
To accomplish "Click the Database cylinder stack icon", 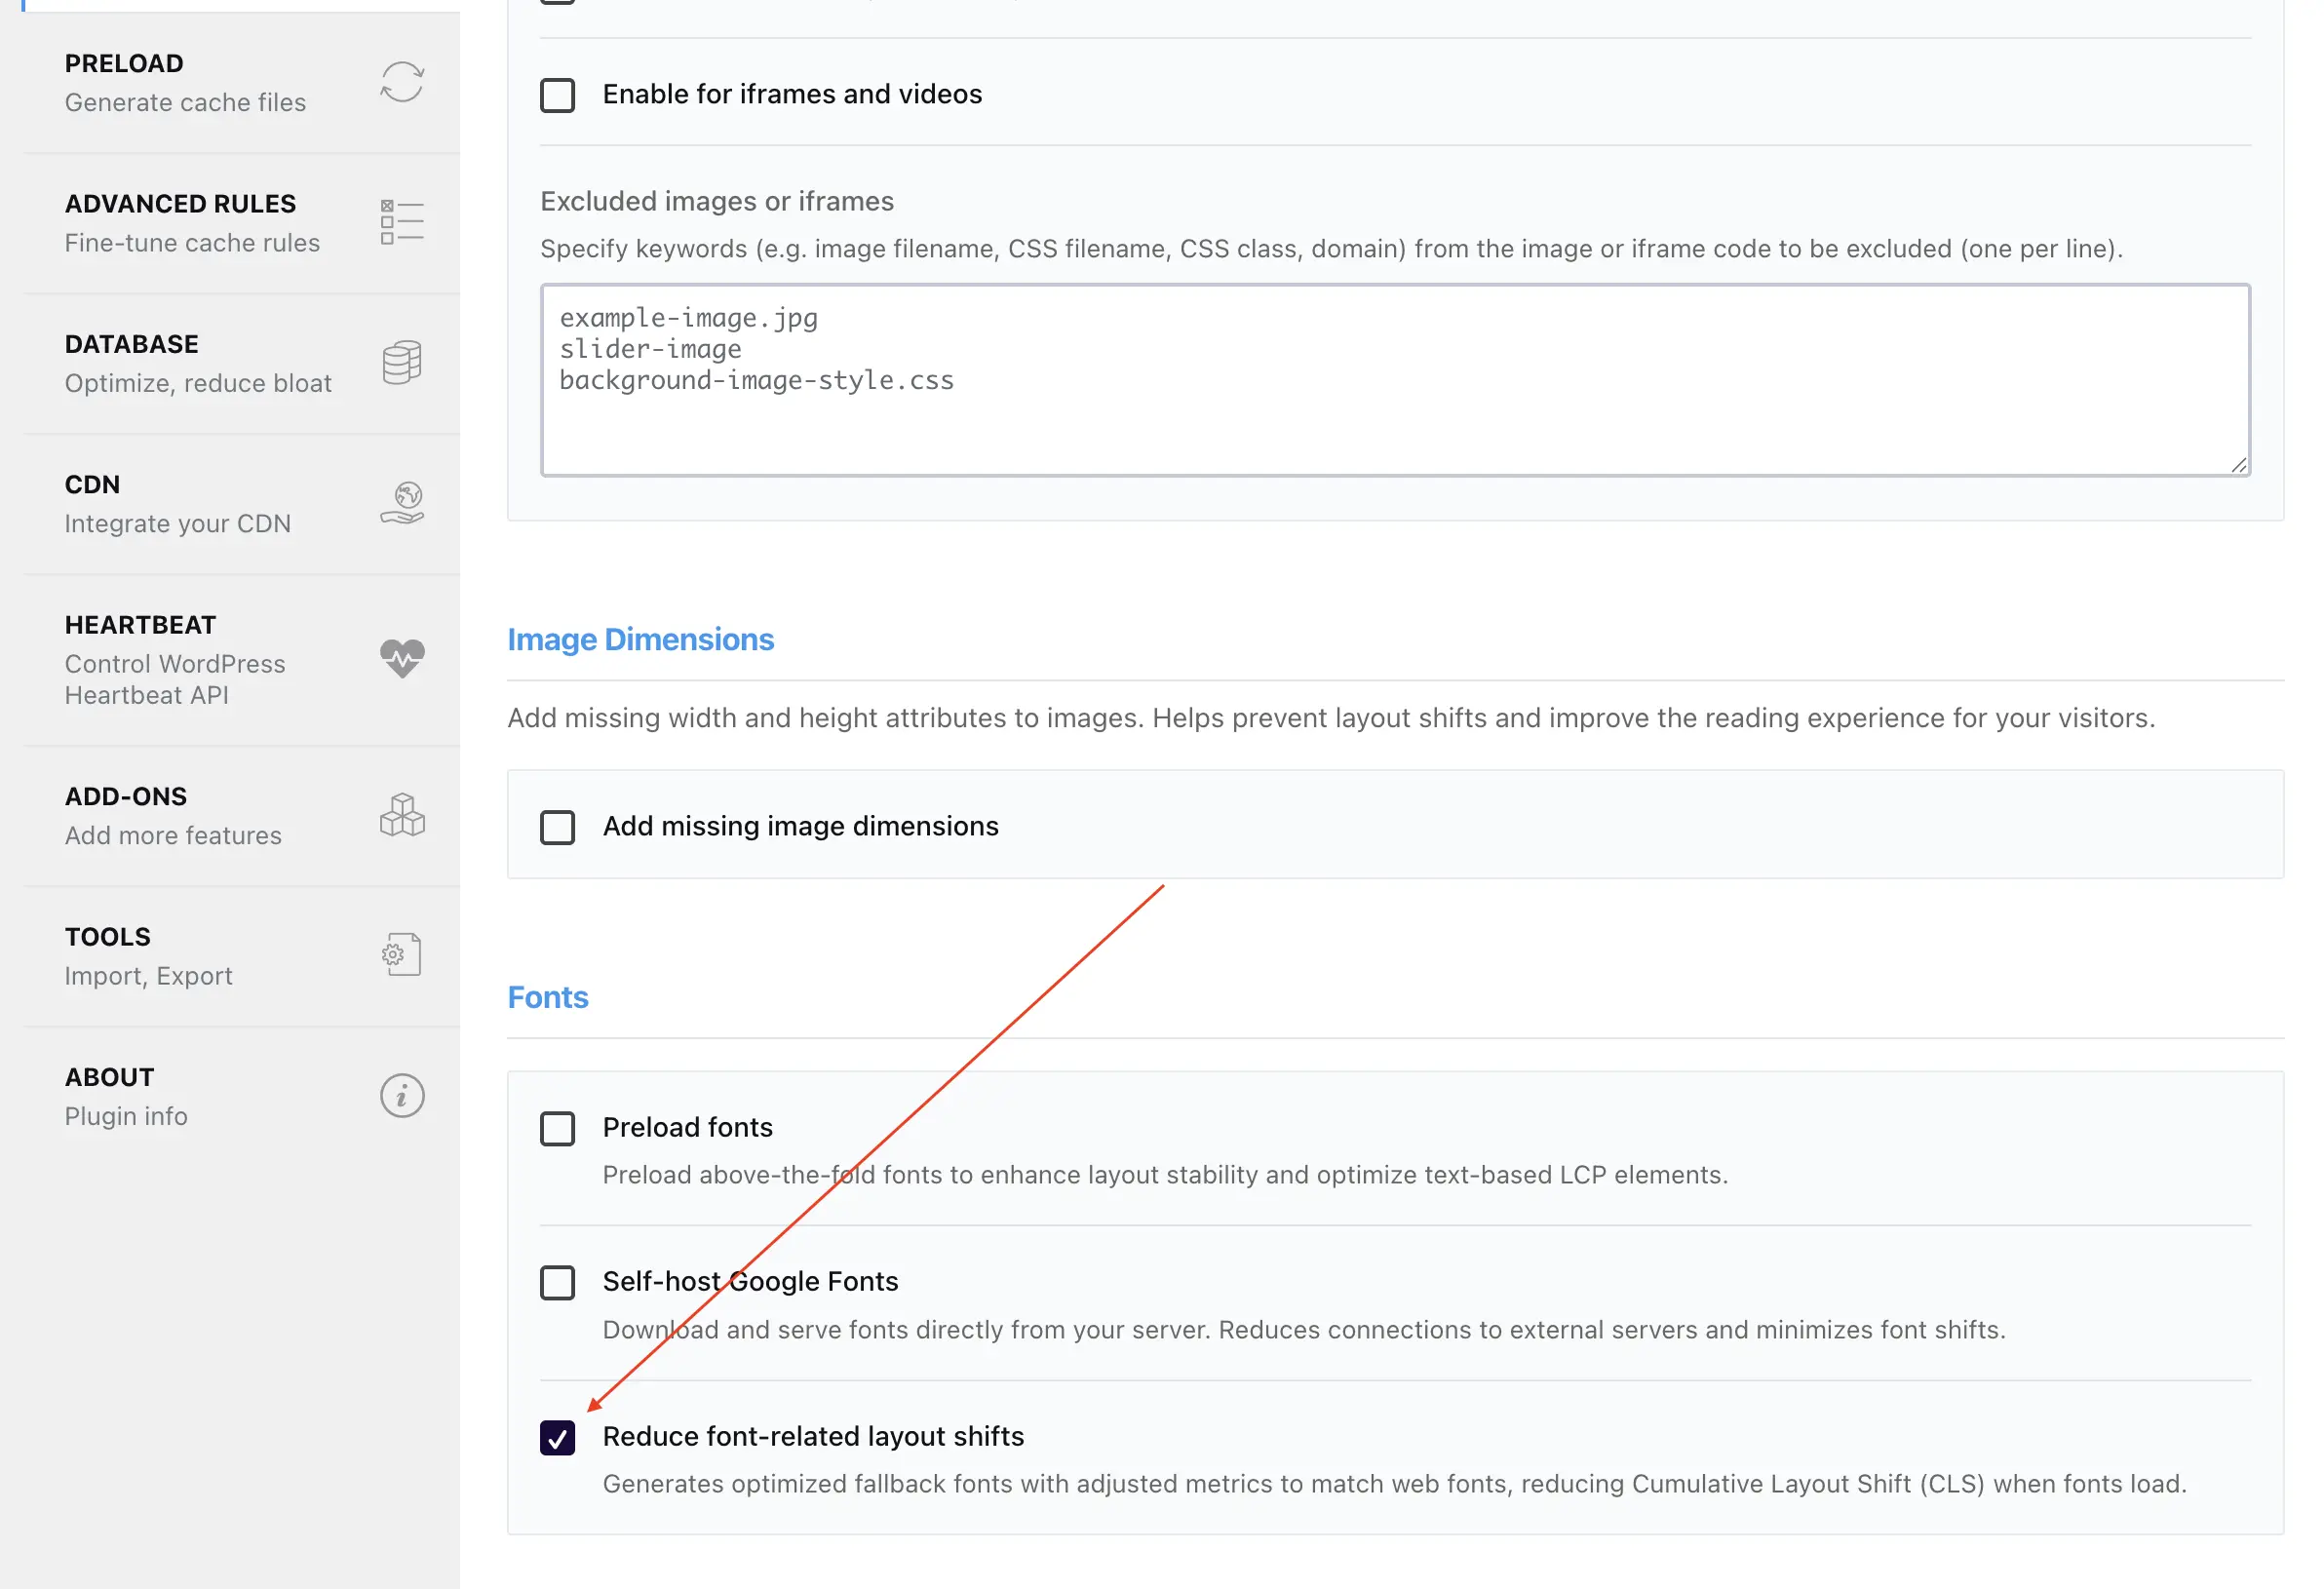I will point(402,362).
